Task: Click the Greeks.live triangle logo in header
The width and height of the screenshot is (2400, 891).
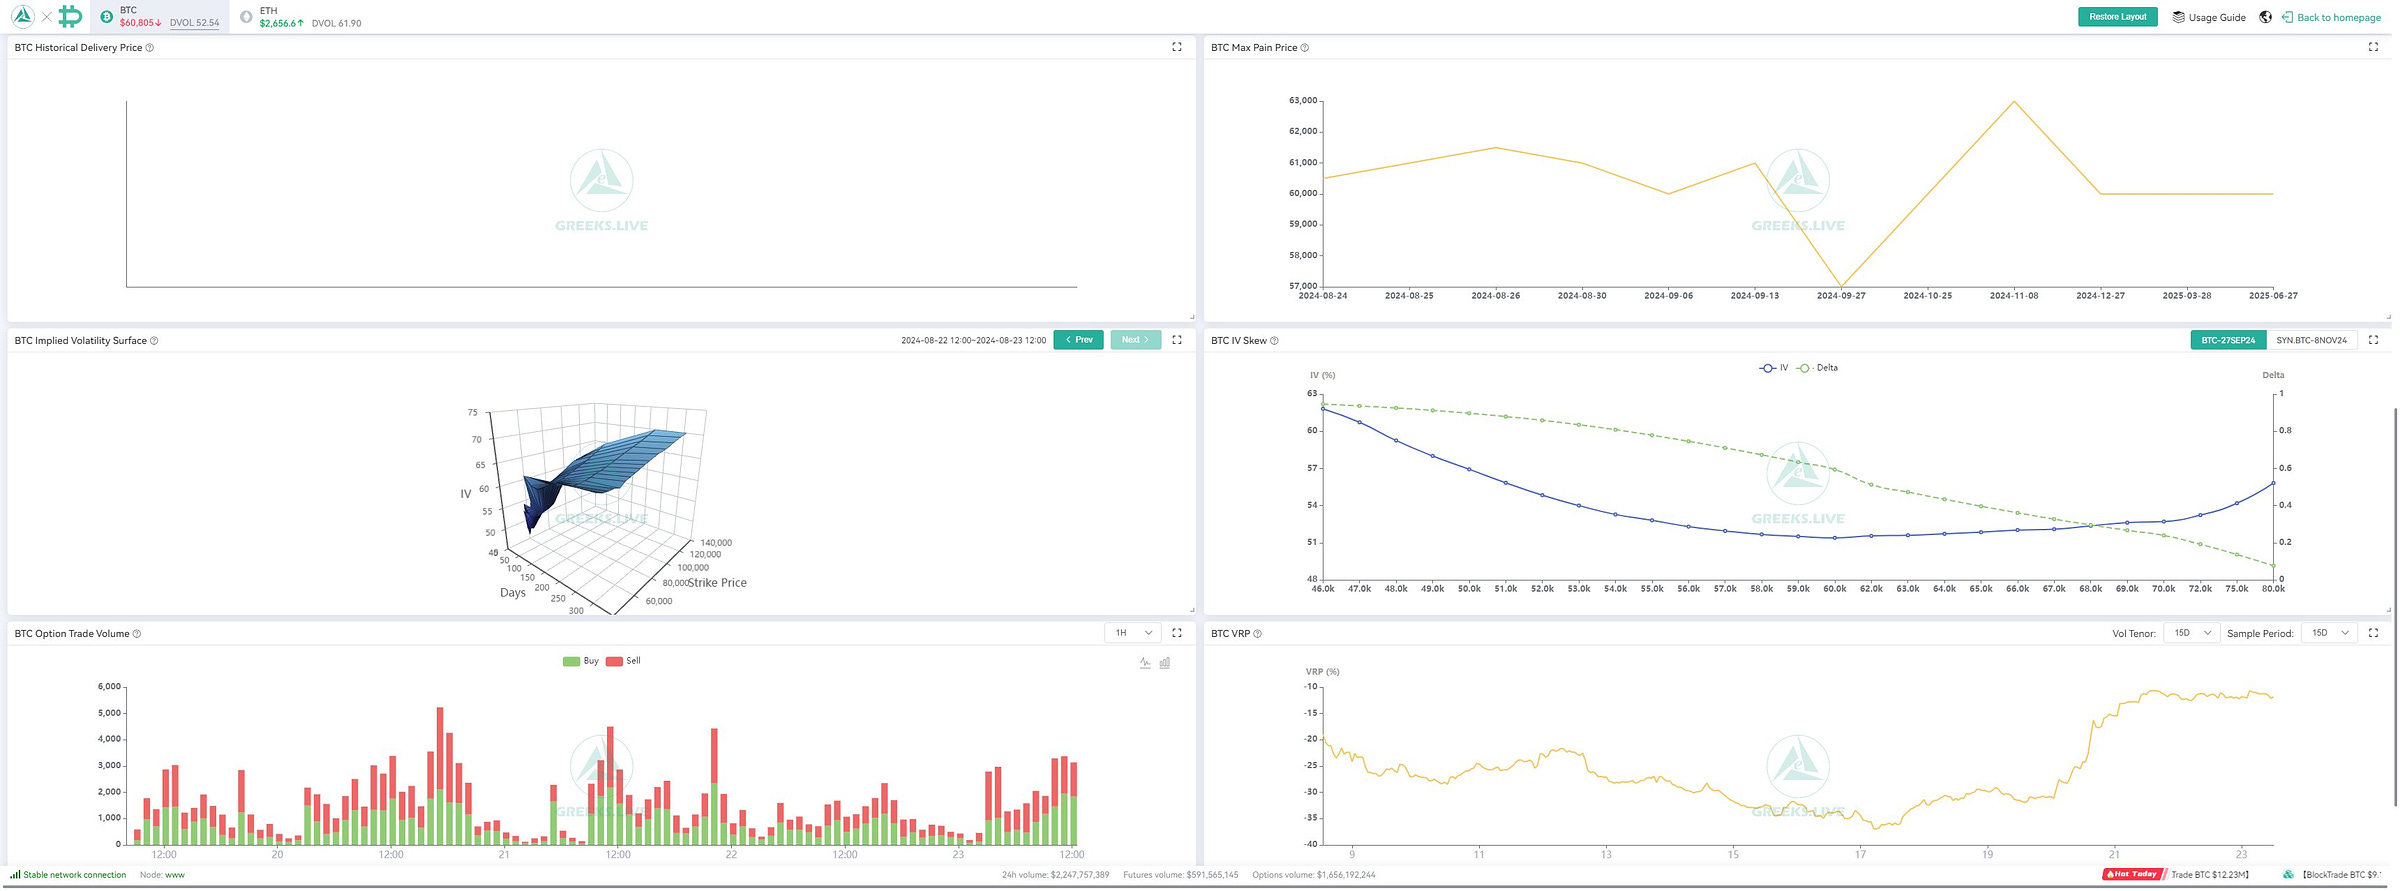Action: (x=22, y=16)
